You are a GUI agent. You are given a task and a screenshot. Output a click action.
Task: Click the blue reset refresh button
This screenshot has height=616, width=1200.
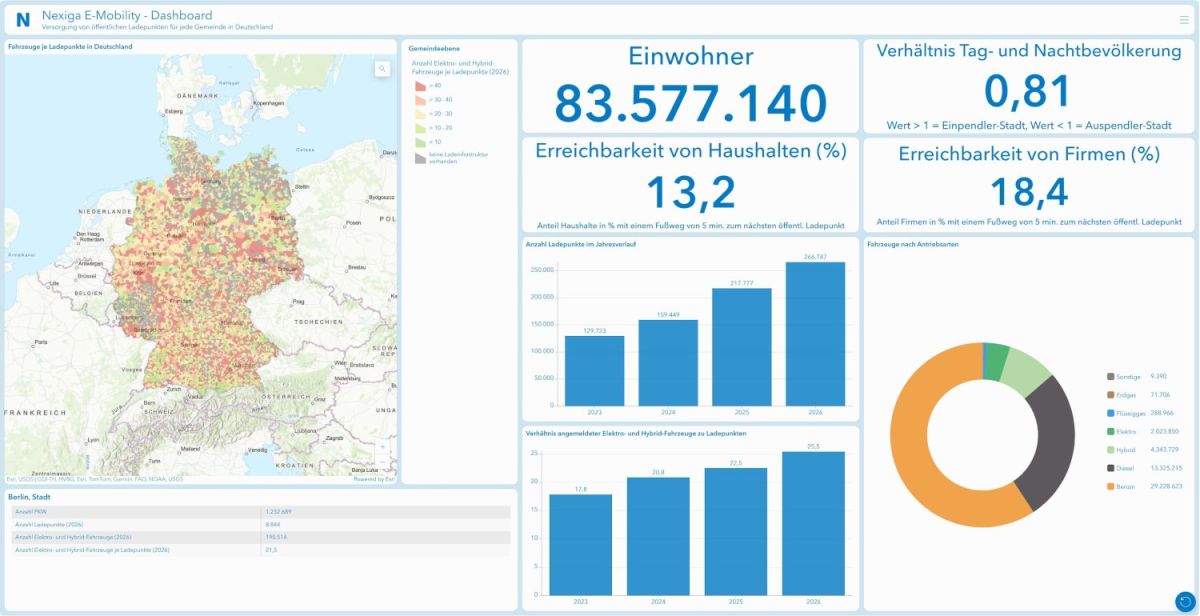click(x=1184, y=601)
